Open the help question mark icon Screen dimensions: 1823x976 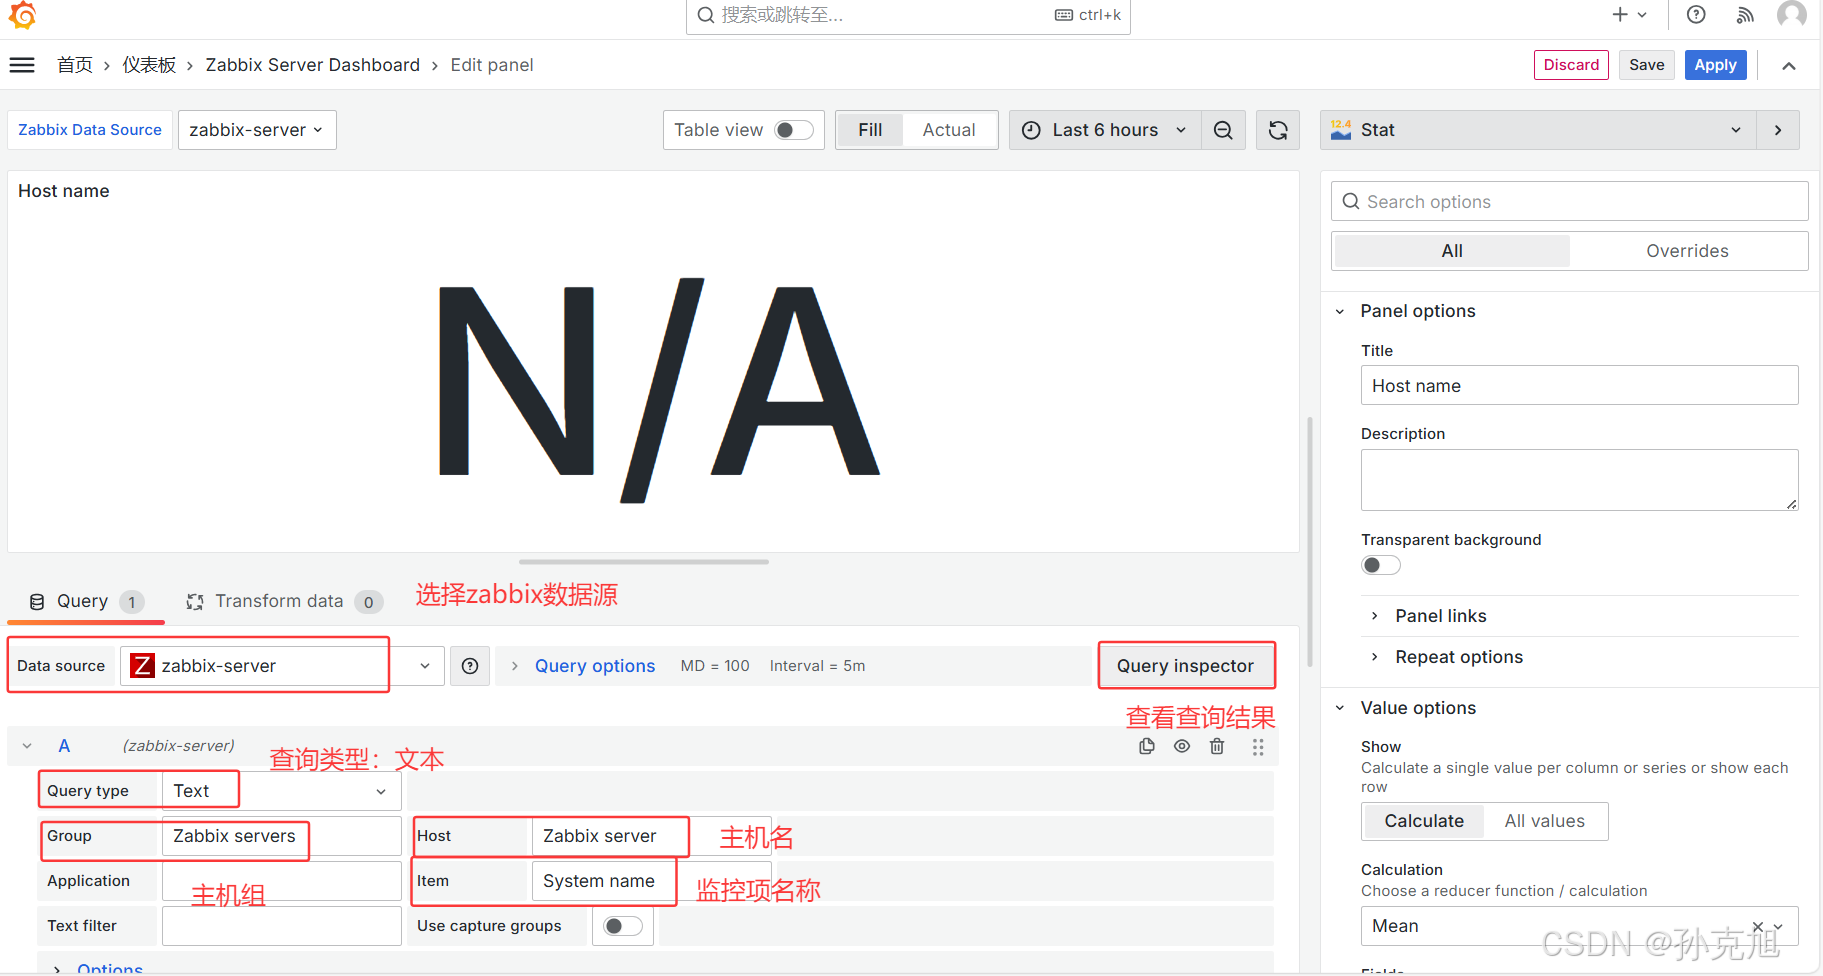[1696, 14]
